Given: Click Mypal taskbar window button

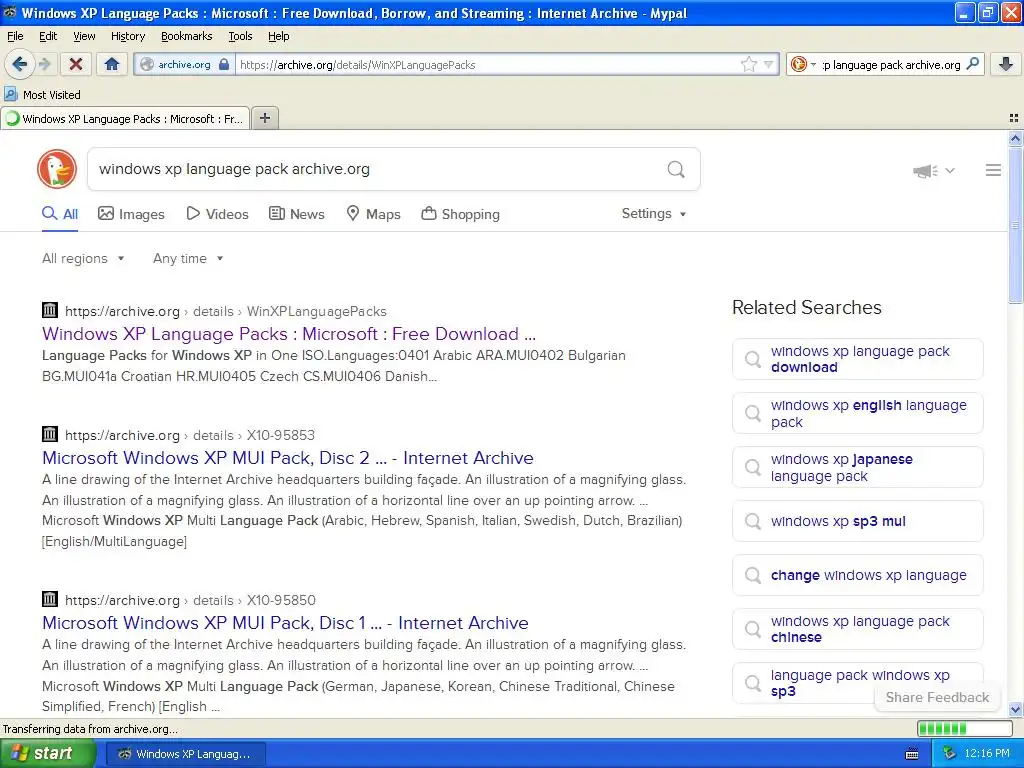Looking at the screenshot, I should (185, 754).
